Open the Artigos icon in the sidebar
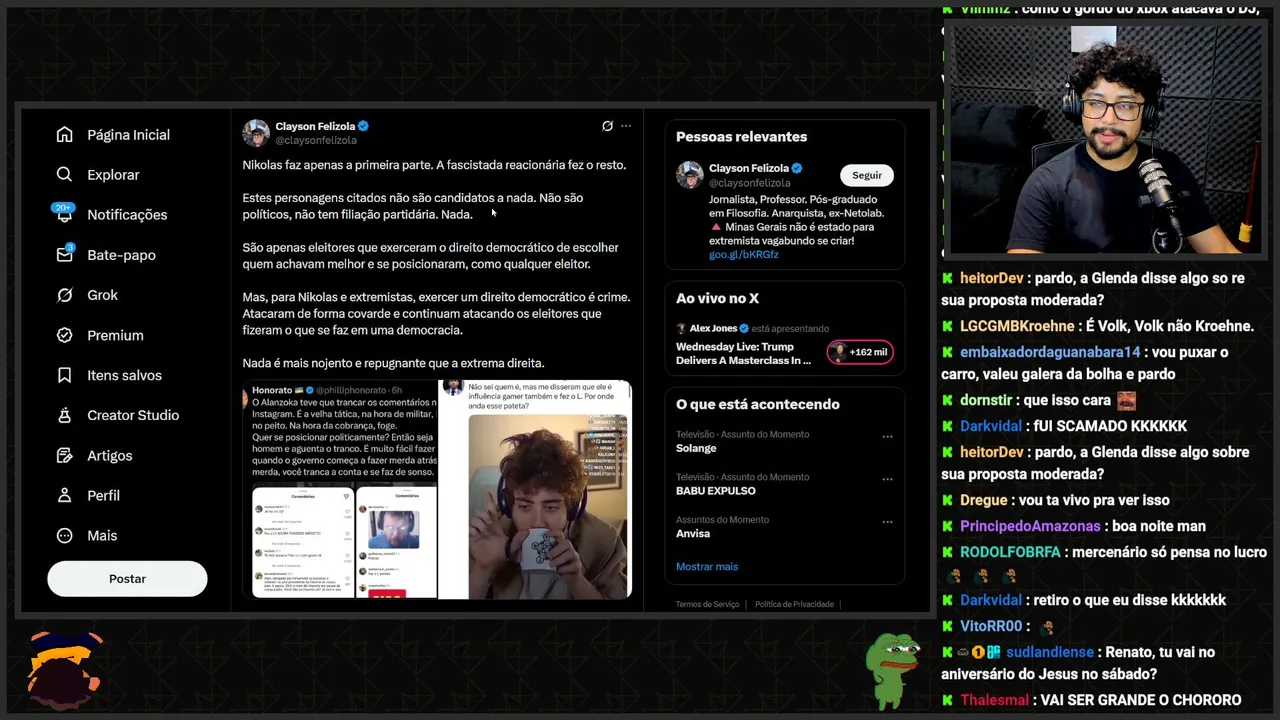The width and height of the screenshot is (1280, 720). click(65, 455)
